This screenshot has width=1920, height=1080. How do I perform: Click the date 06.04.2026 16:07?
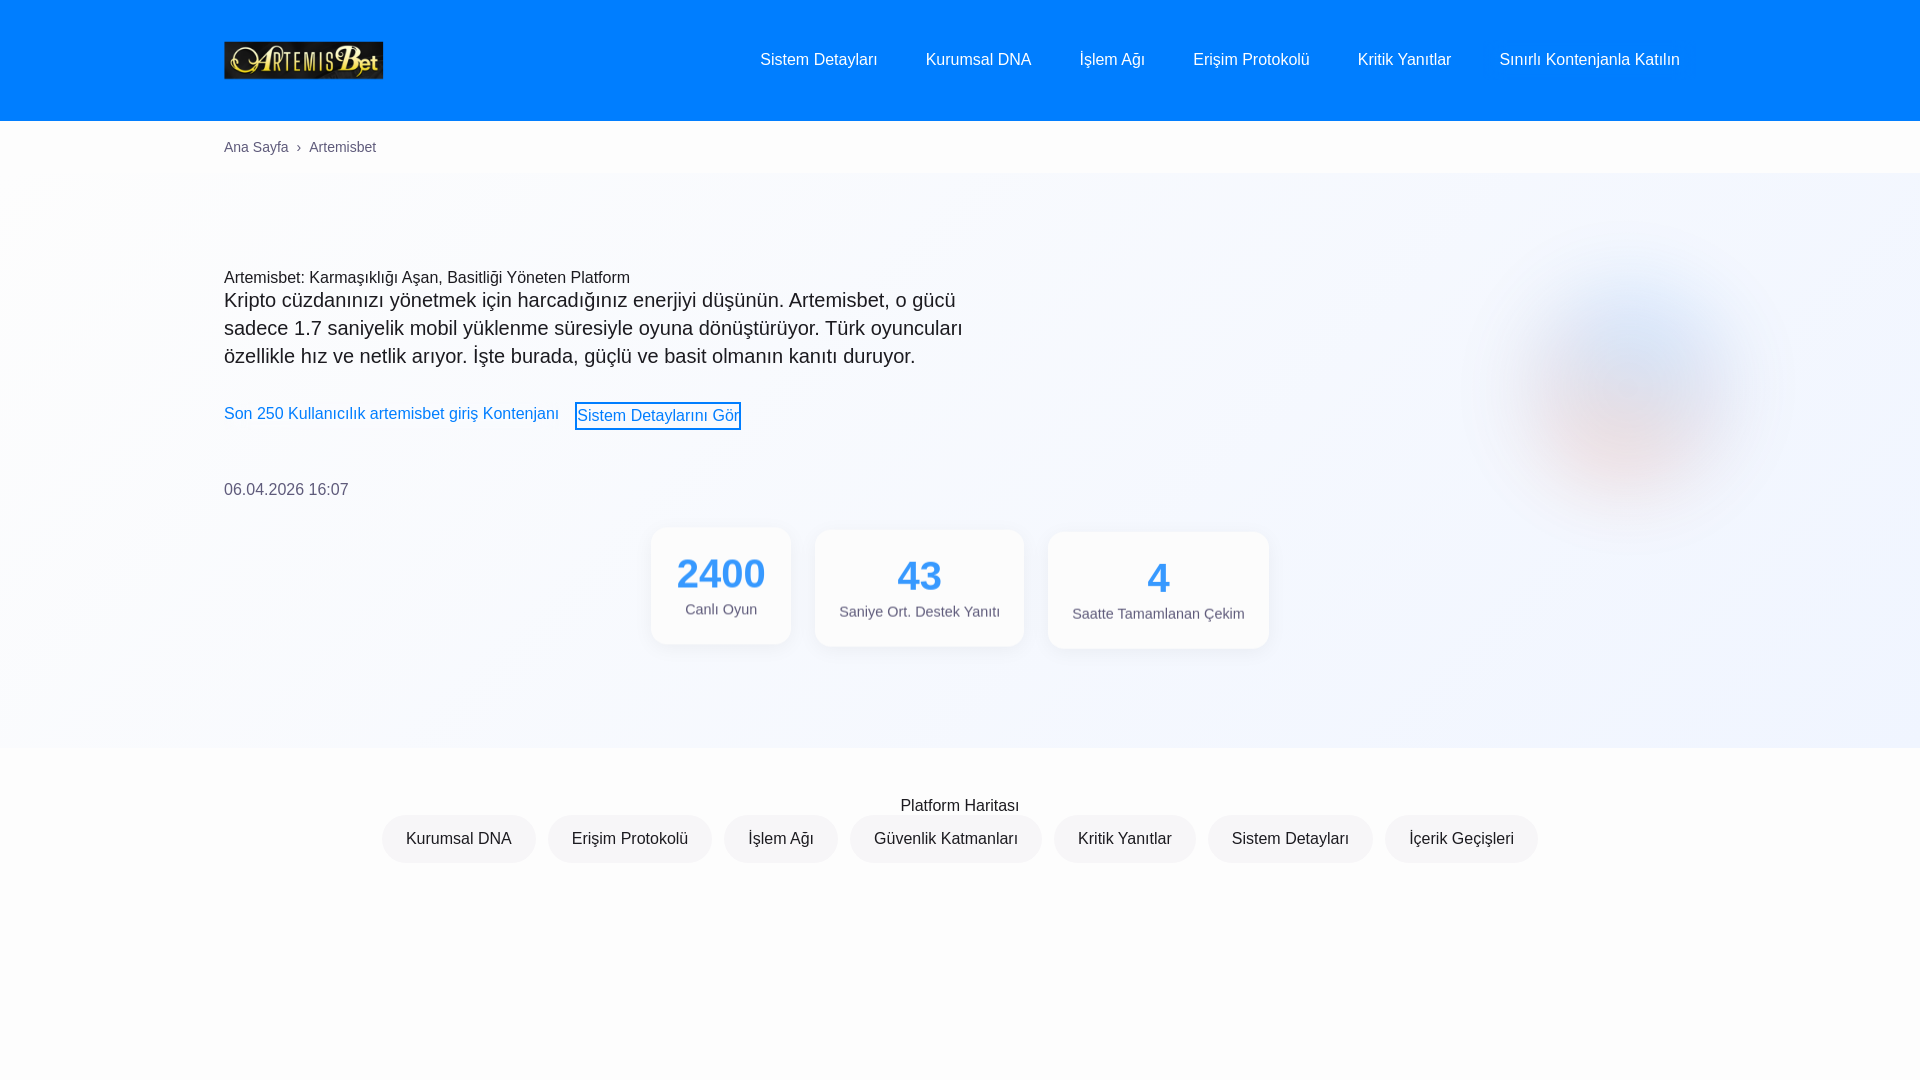coord(286,490)
